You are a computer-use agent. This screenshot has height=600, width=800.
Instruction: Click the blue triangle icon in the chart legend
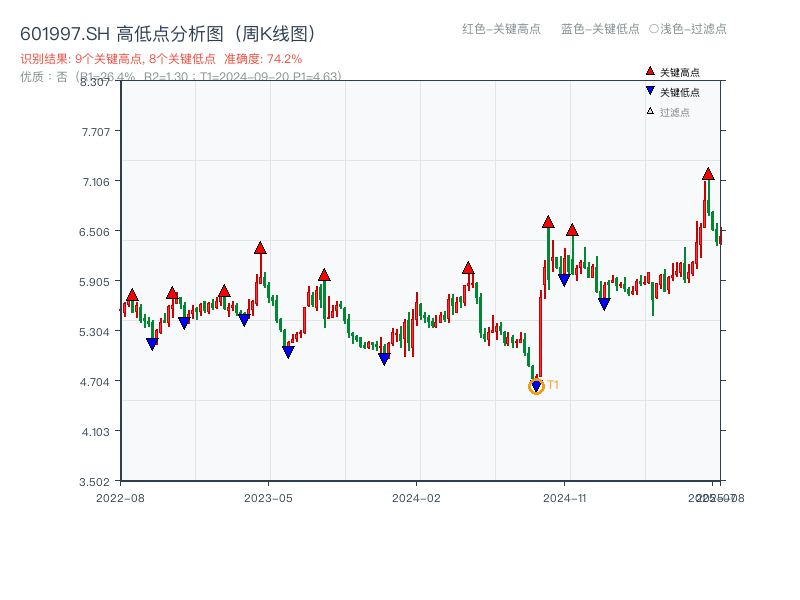pos(650,91)
